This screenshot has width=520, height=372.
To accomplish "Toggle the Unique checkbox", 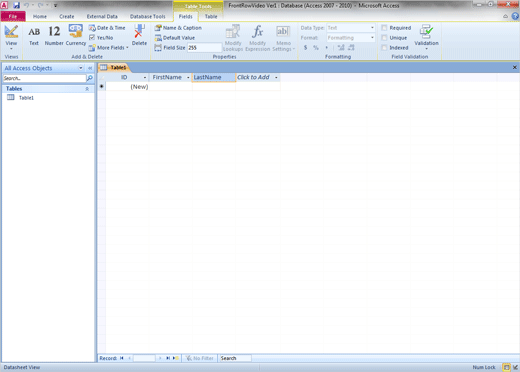I will point(384,38).
